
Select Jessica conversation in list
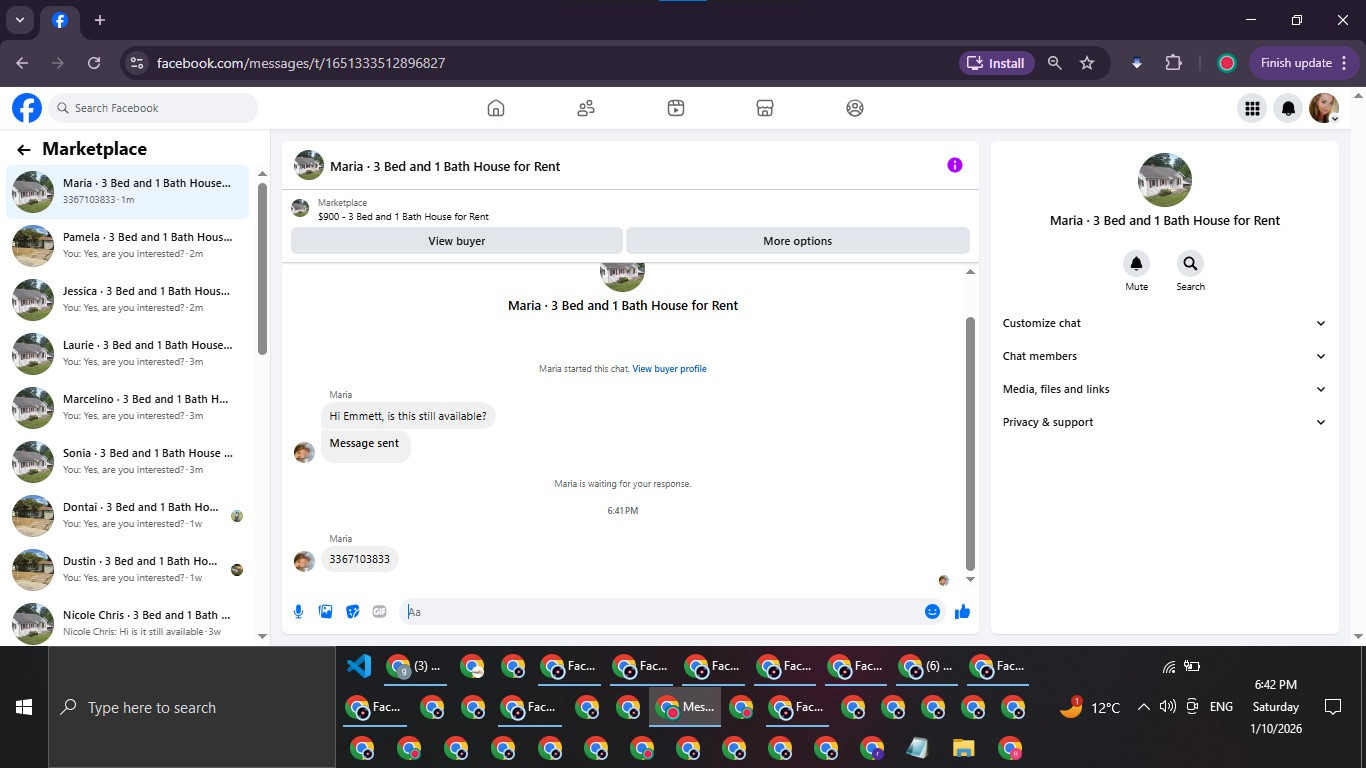(128, 299)
